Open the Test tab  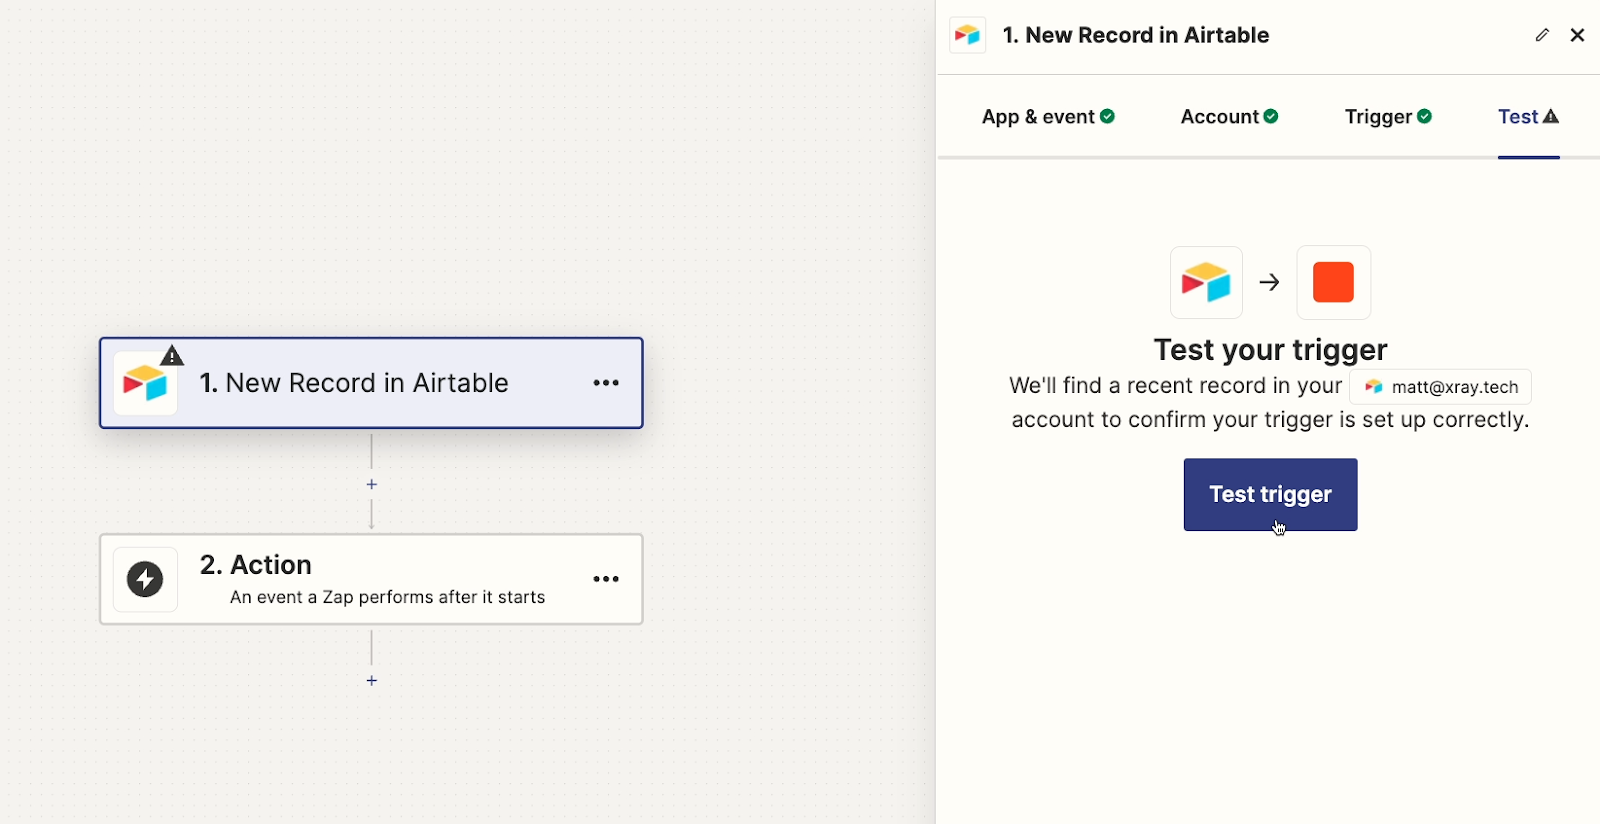point(1528,117)
